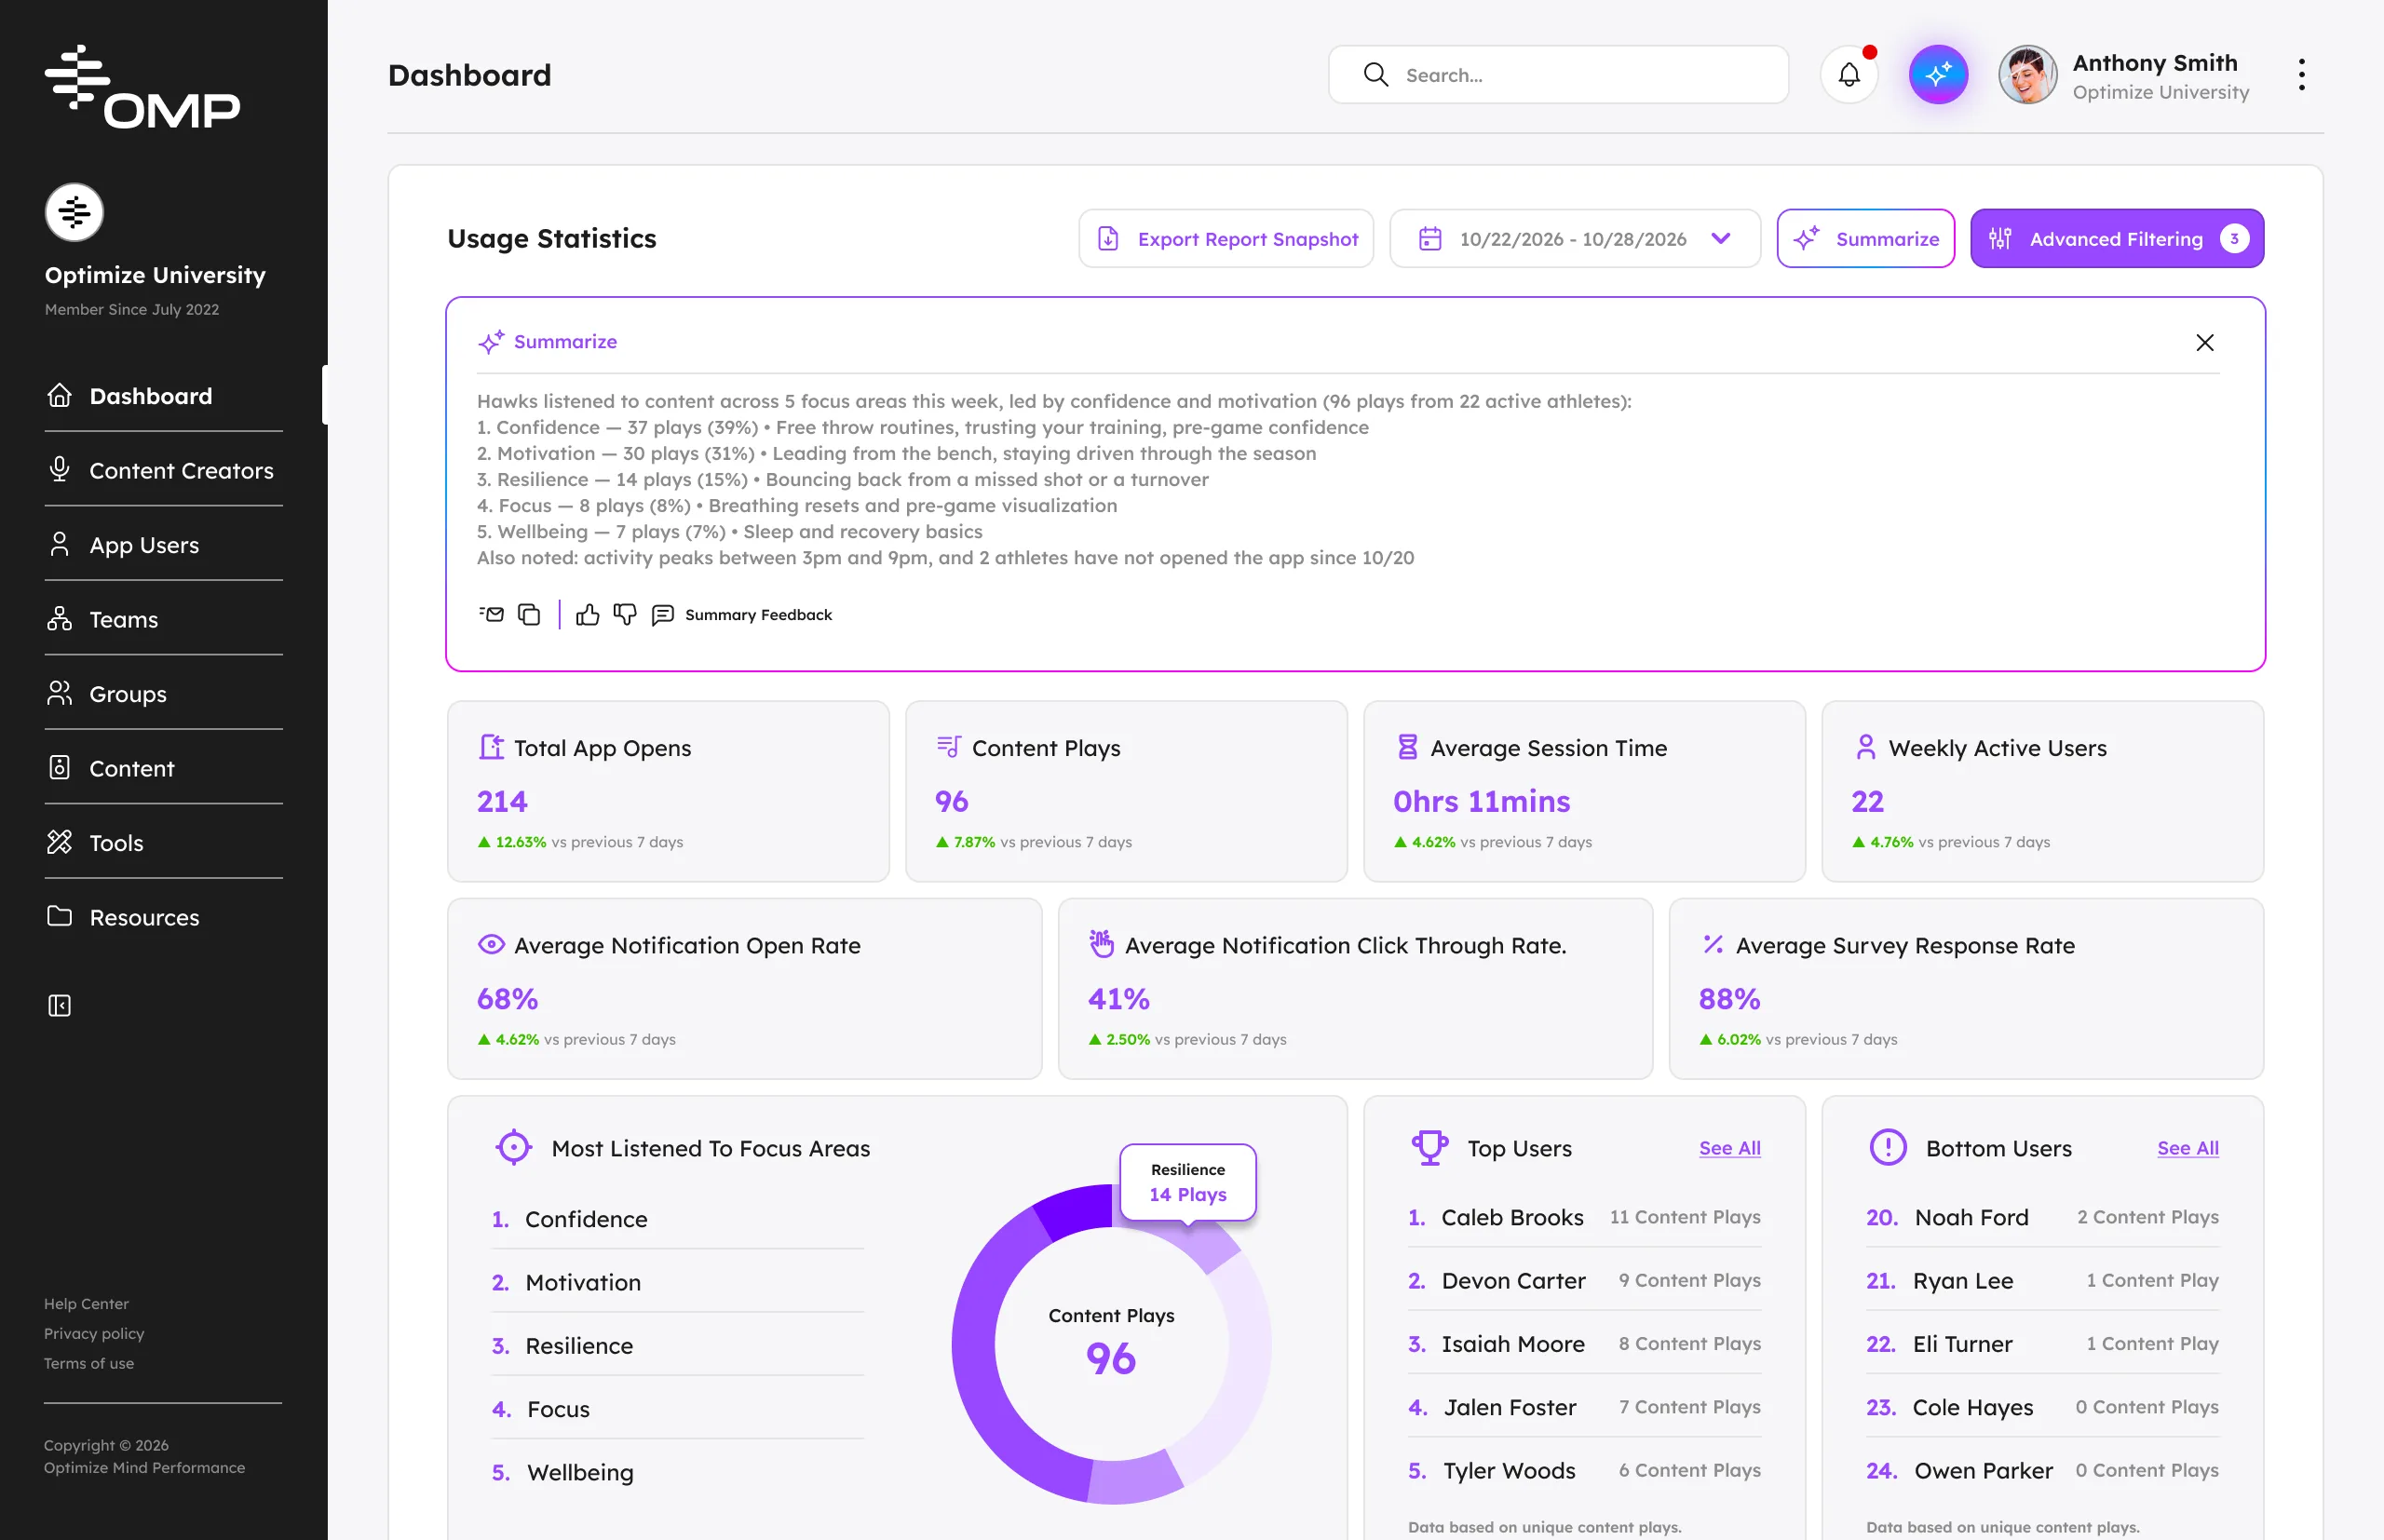Collapse the sidebar with the panel icon
This screenshot has height=1540, width=2384.
(x=59, y=1005)
